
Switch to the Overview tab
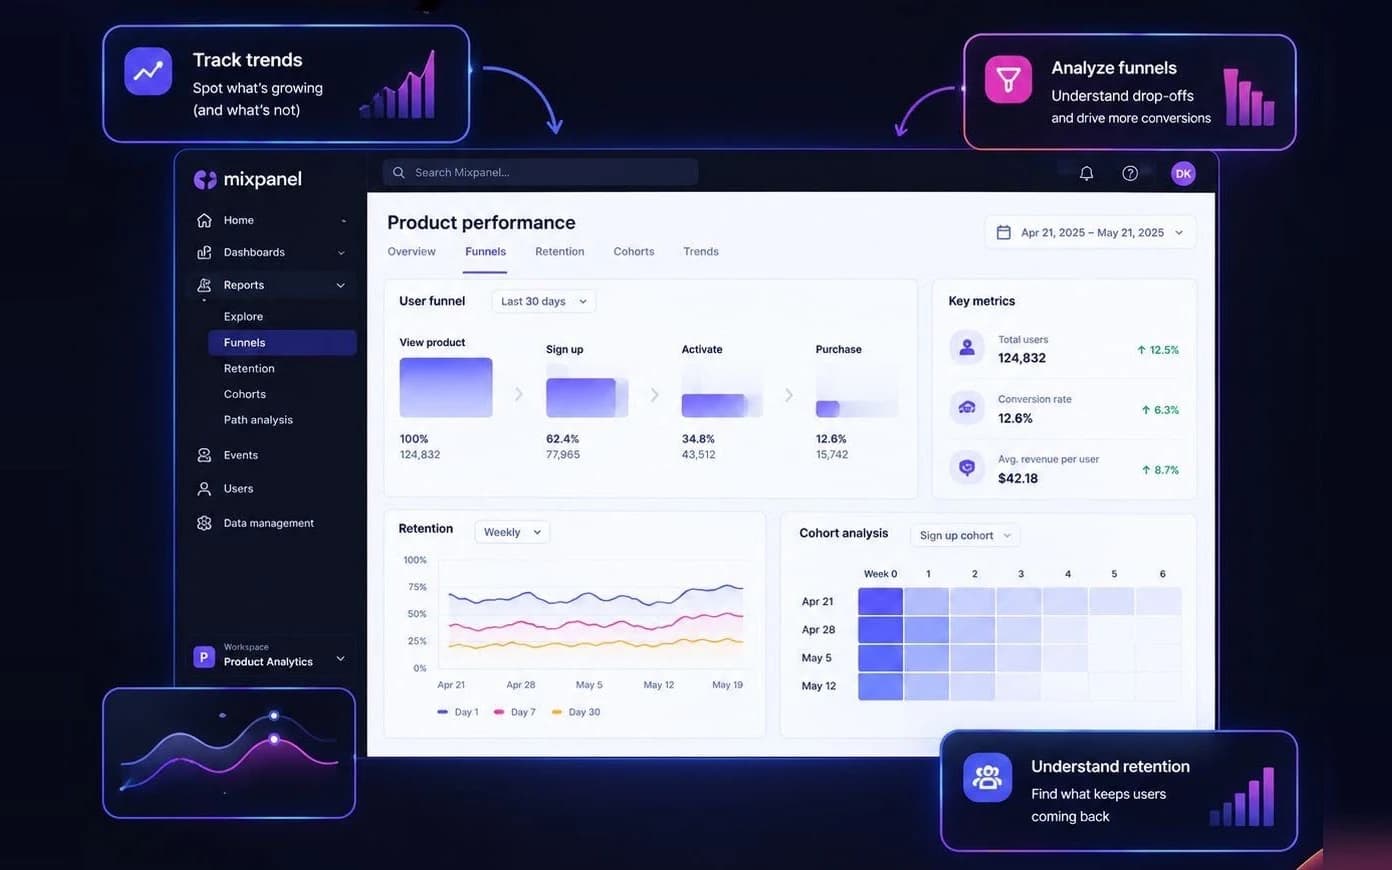pos(411,251)
